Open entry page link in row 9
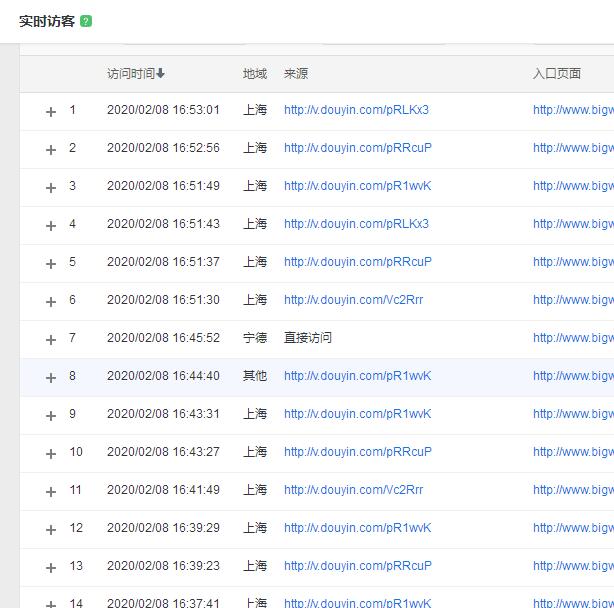The width and height of the screenshot is (614, 608). tap(573, 414)
